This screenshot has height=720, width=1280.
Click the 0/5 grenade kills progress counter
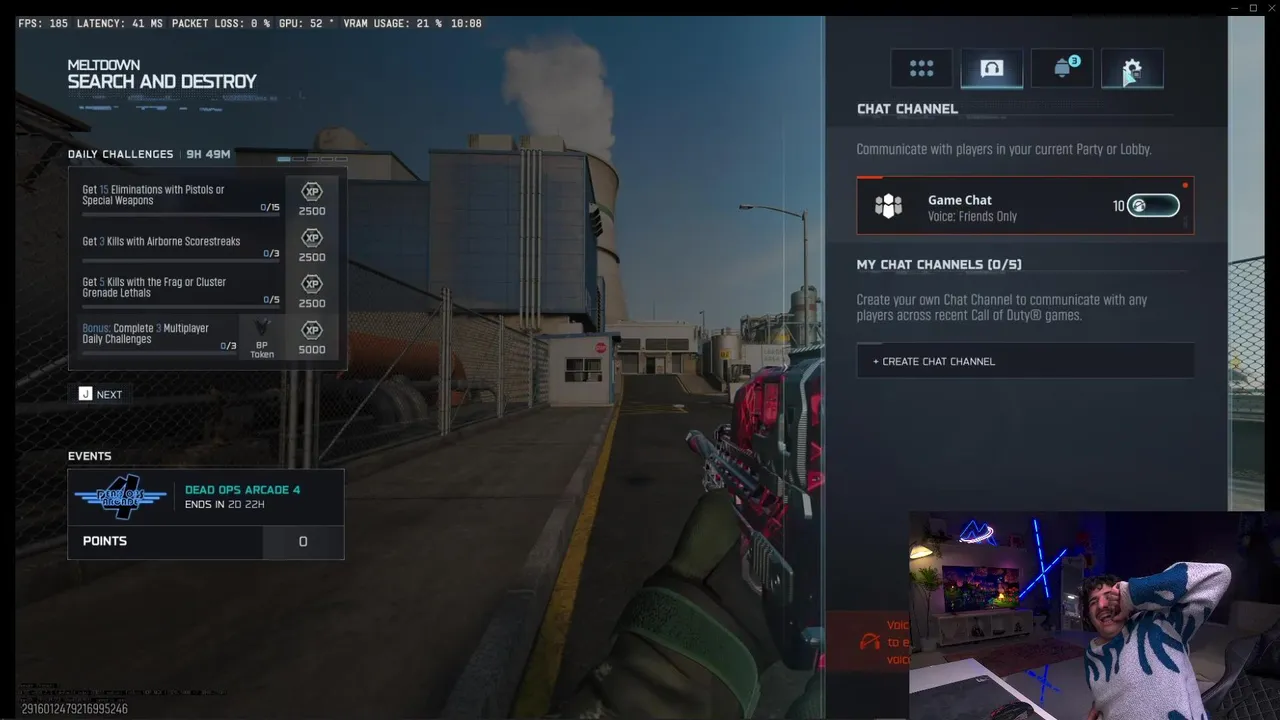pos(271,300)
